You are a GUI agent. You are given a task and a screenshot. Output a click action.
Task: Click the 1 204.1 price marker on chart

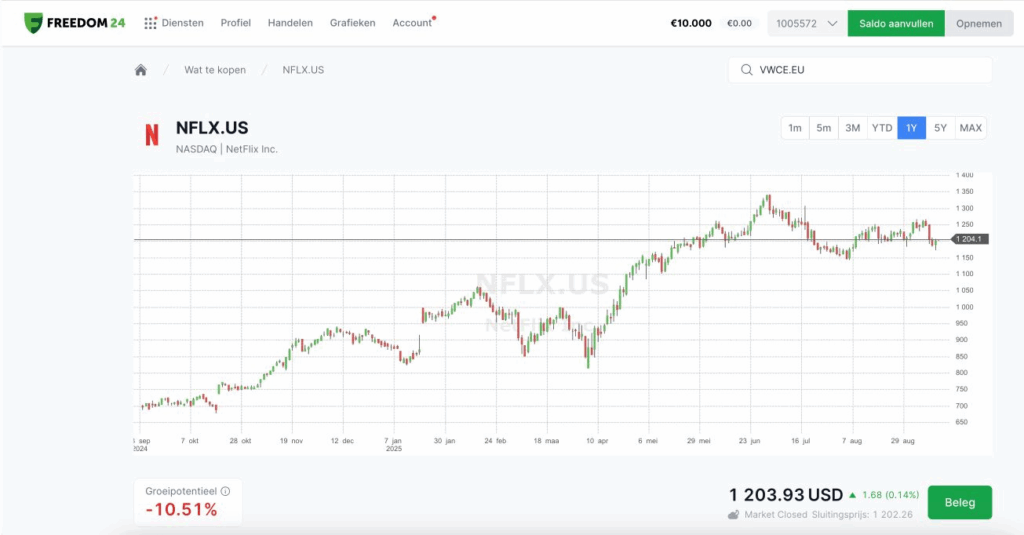pyautogui.click(x=970, y=239)
